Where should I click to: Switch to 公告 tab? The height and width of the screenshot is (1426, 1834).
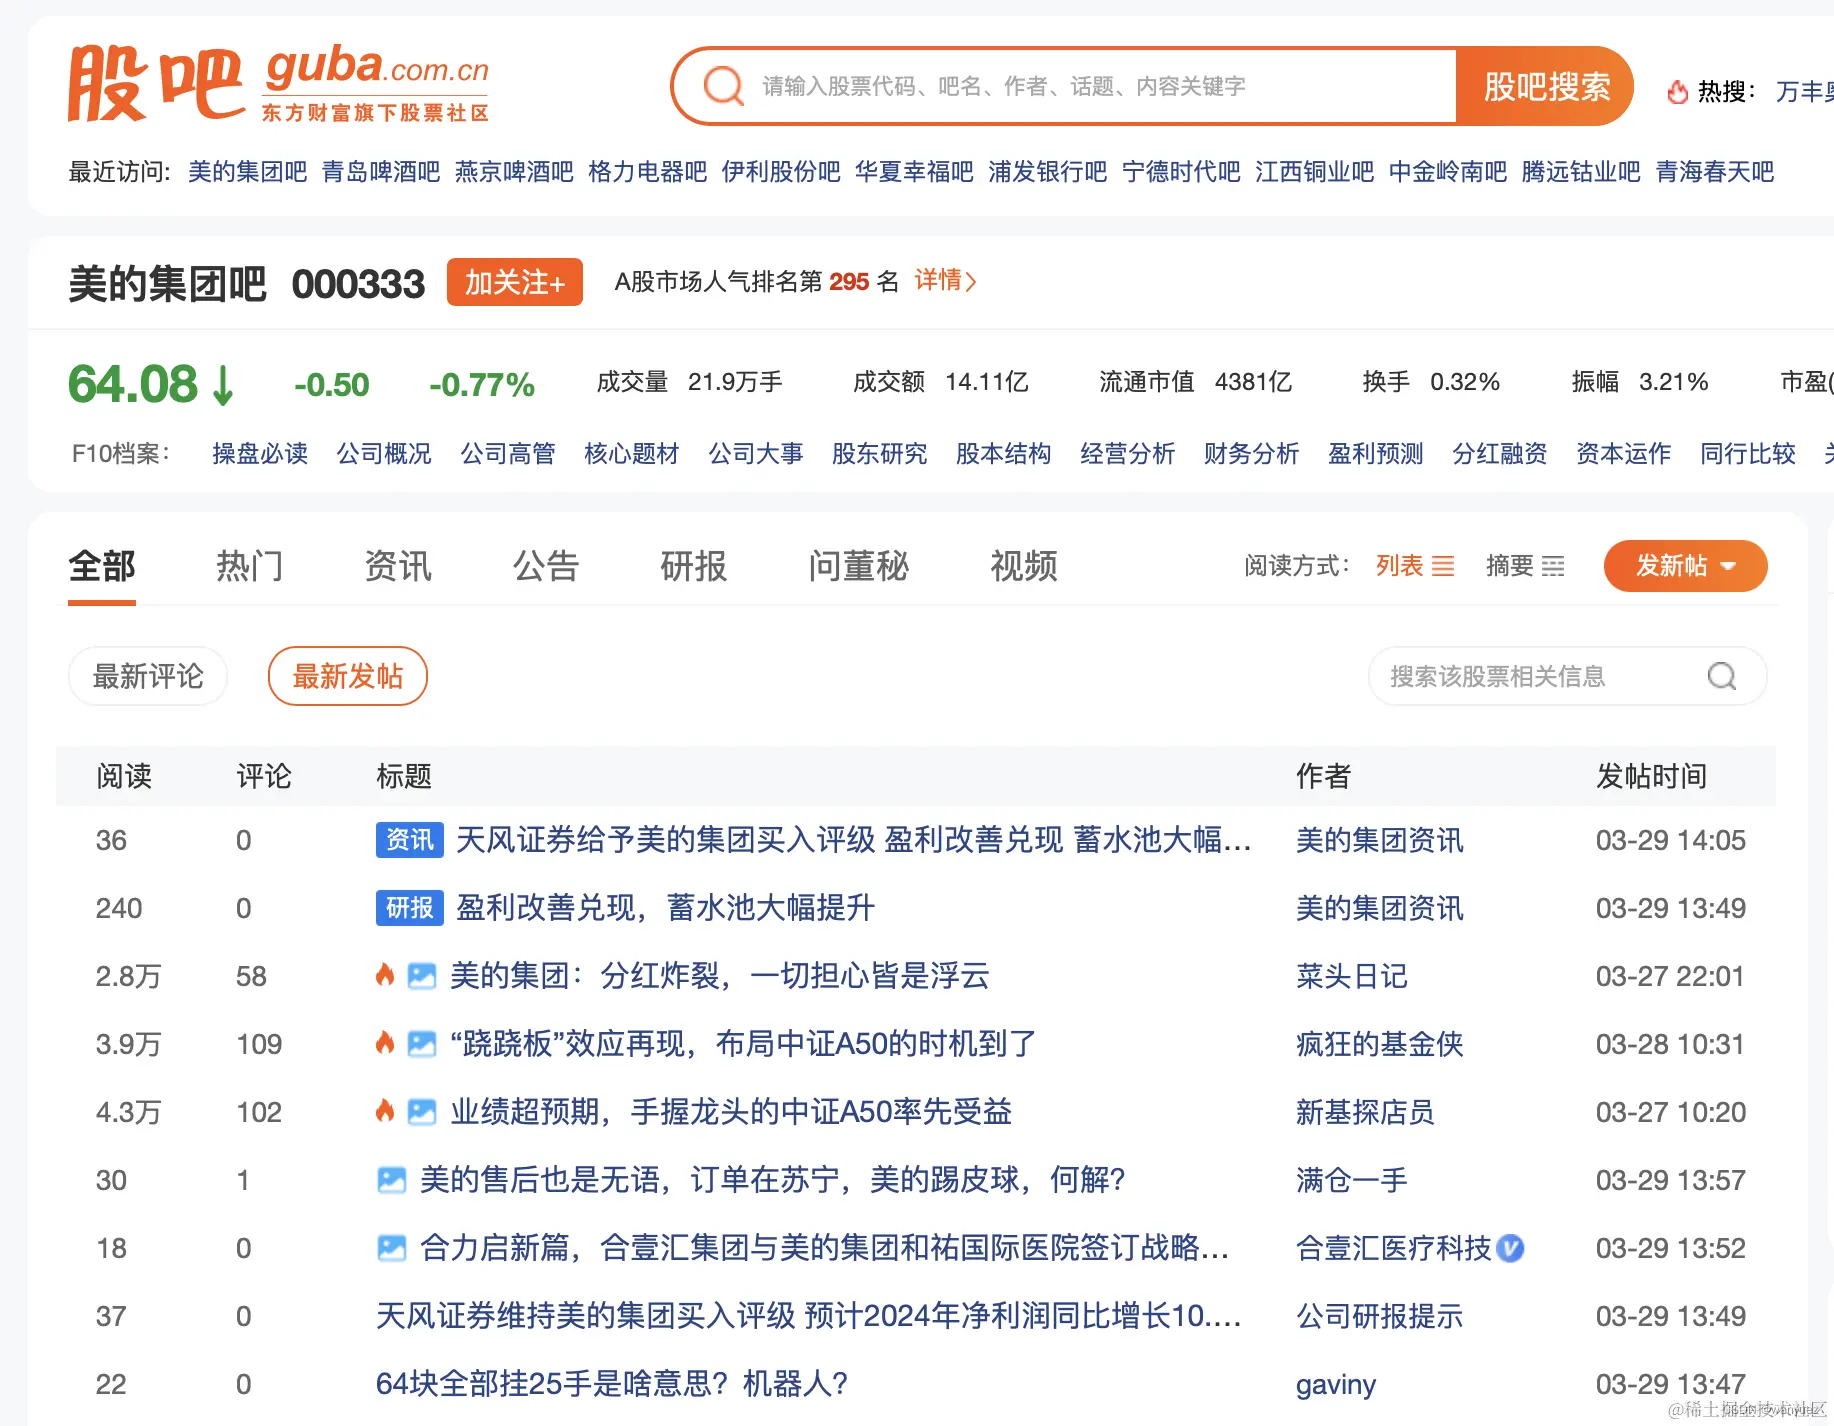(x=546, y=566)
